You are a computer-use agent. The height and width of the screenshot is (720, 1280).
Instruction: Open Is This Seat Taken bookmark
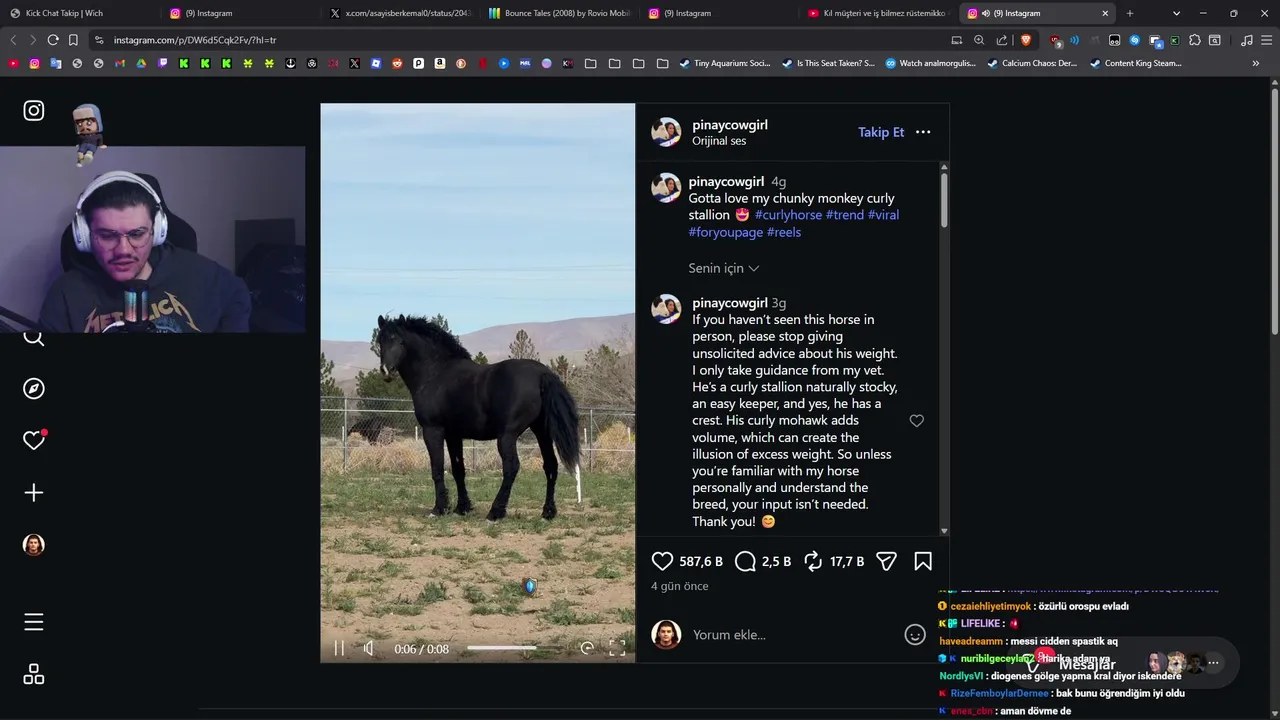pyautogui.click(x=828, y=63)
